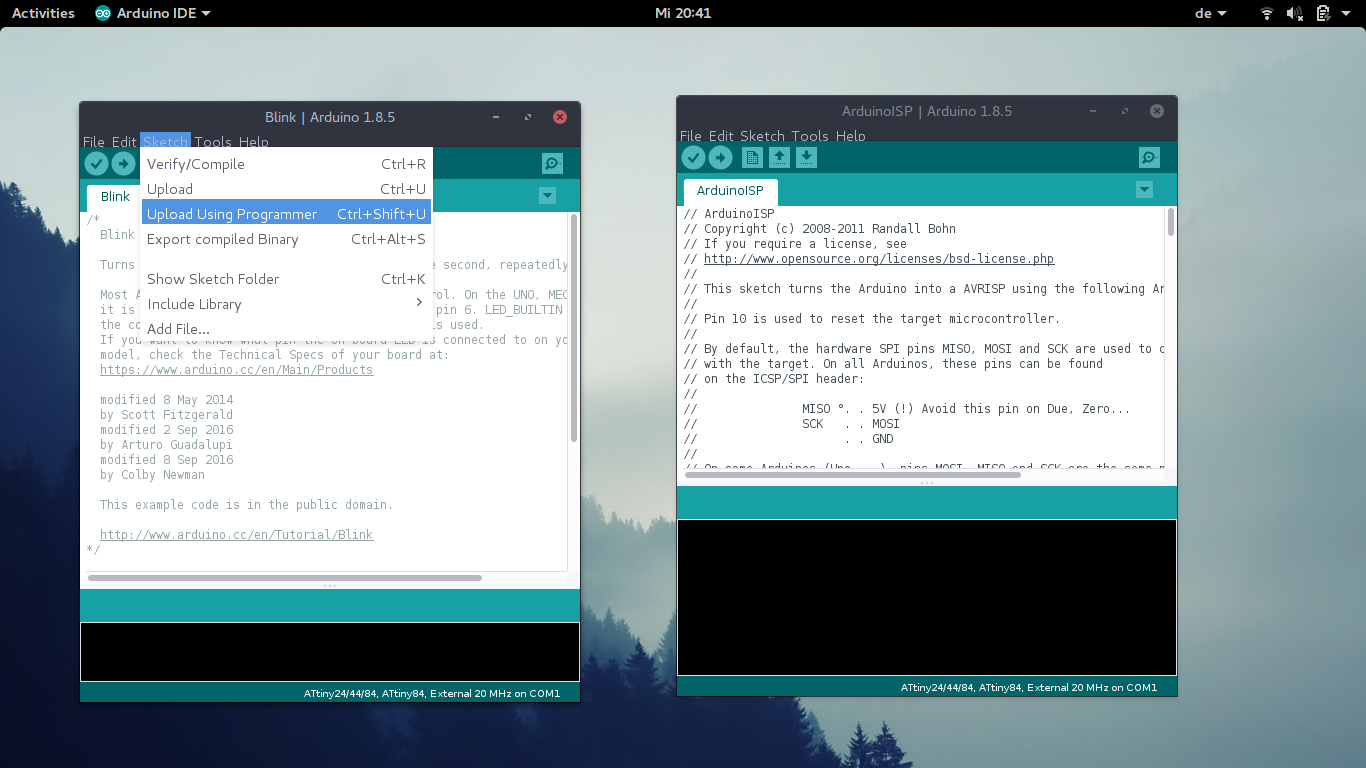
Task: Choose Verify/Compile from the Sketch menu
Action: [286, 164]
